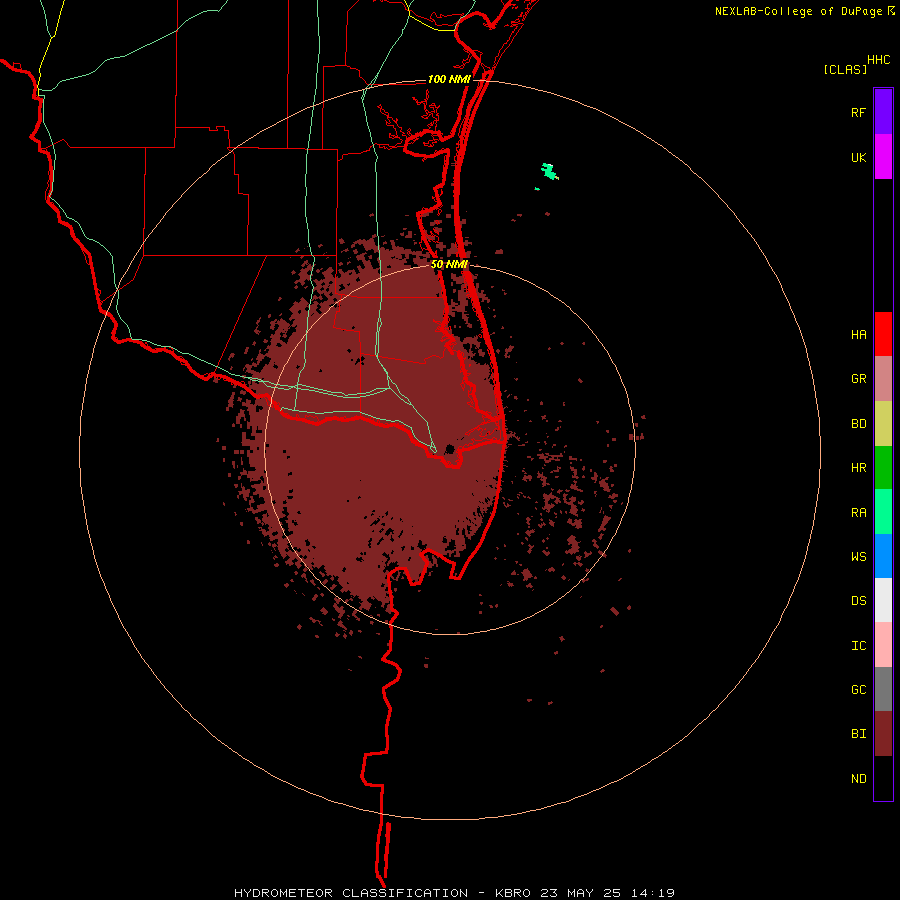This screenshot has height=900, width=900.
Task: Click the BI legend label
Action: click(x=858, y=734)
